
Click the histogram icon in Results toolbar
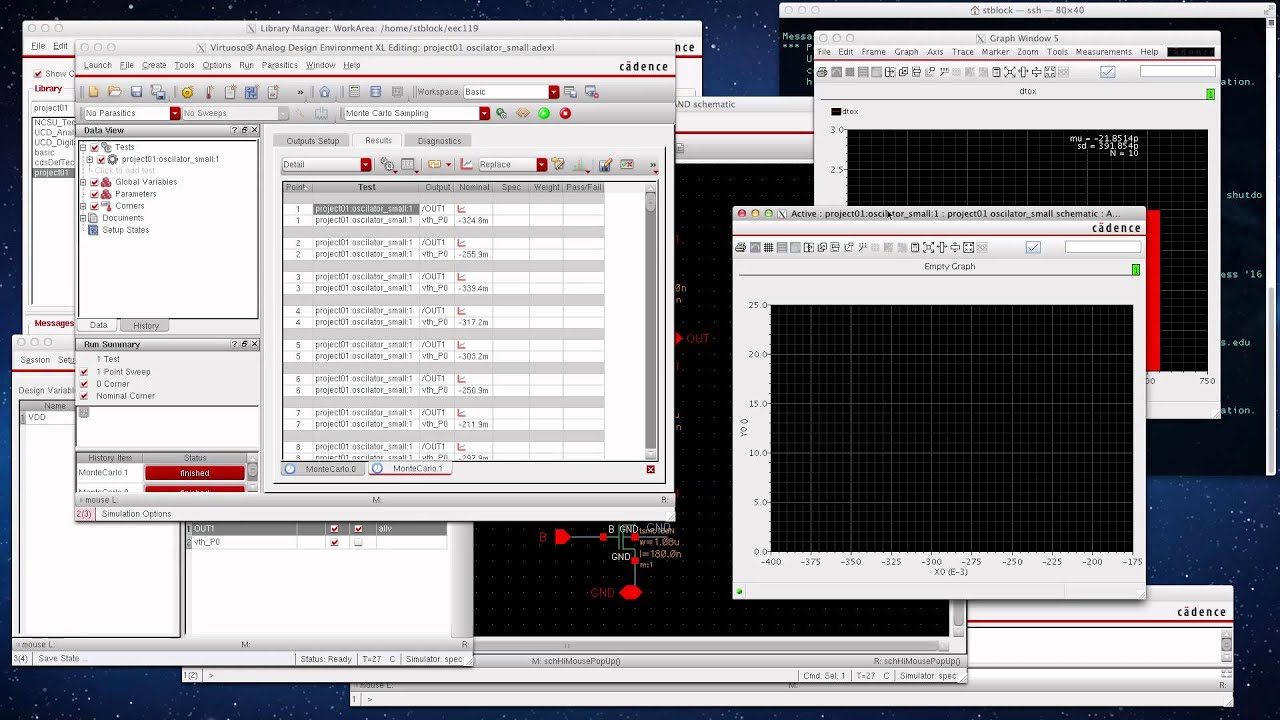click(x=581, y=164)
